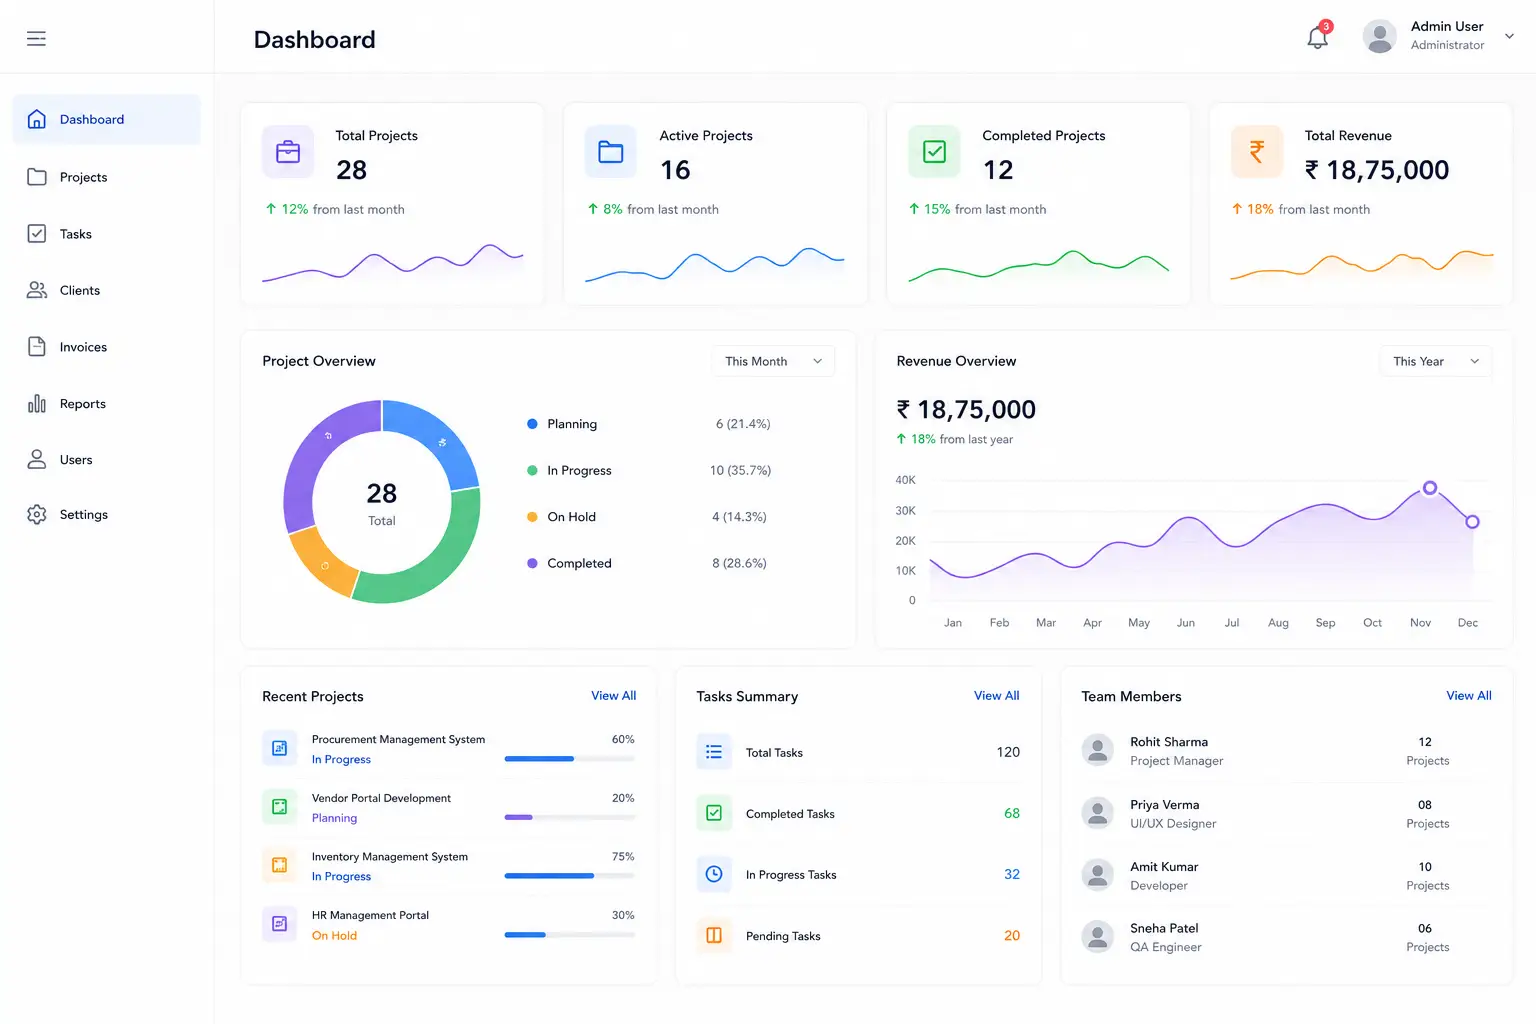Click the Inventory Management System 75% progress bar
Screen dimensions: 1536x1024
click(x=569, y=876)
